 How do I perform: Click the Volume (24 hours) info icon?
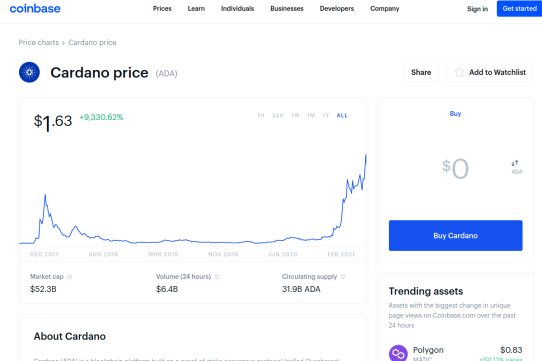(x=217, y=277)
